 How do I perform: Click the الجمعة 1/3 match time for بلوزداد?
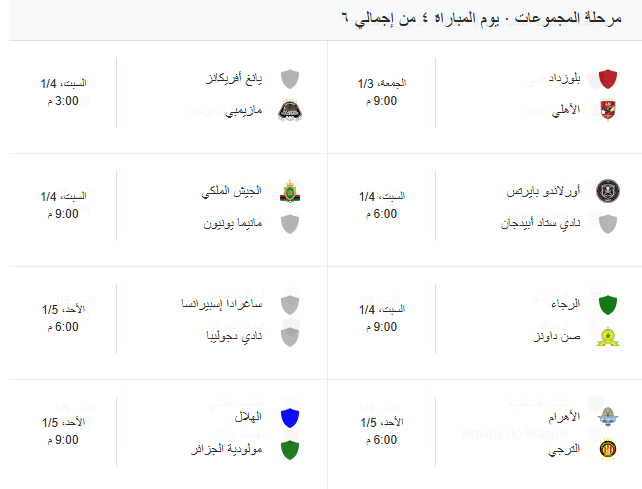(x=380, y=84)
